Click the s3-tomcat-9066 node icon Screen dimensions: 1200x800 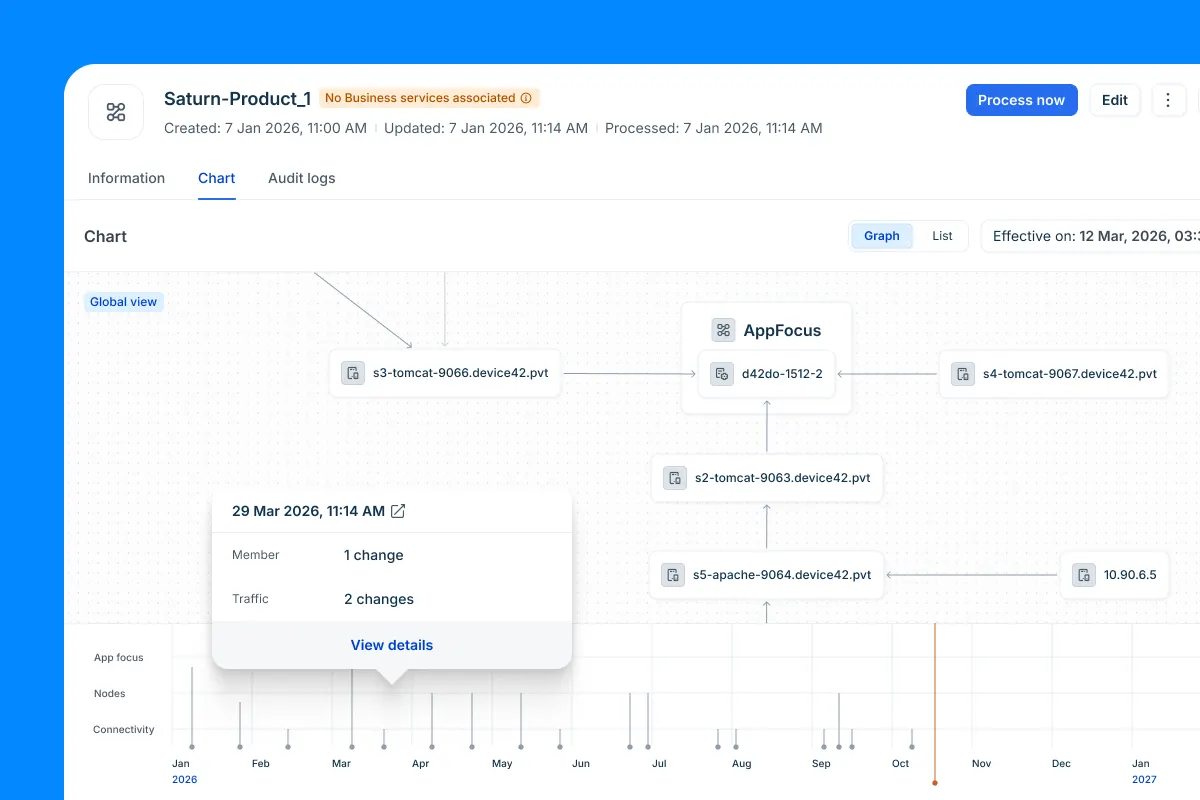tap(353, 374)
